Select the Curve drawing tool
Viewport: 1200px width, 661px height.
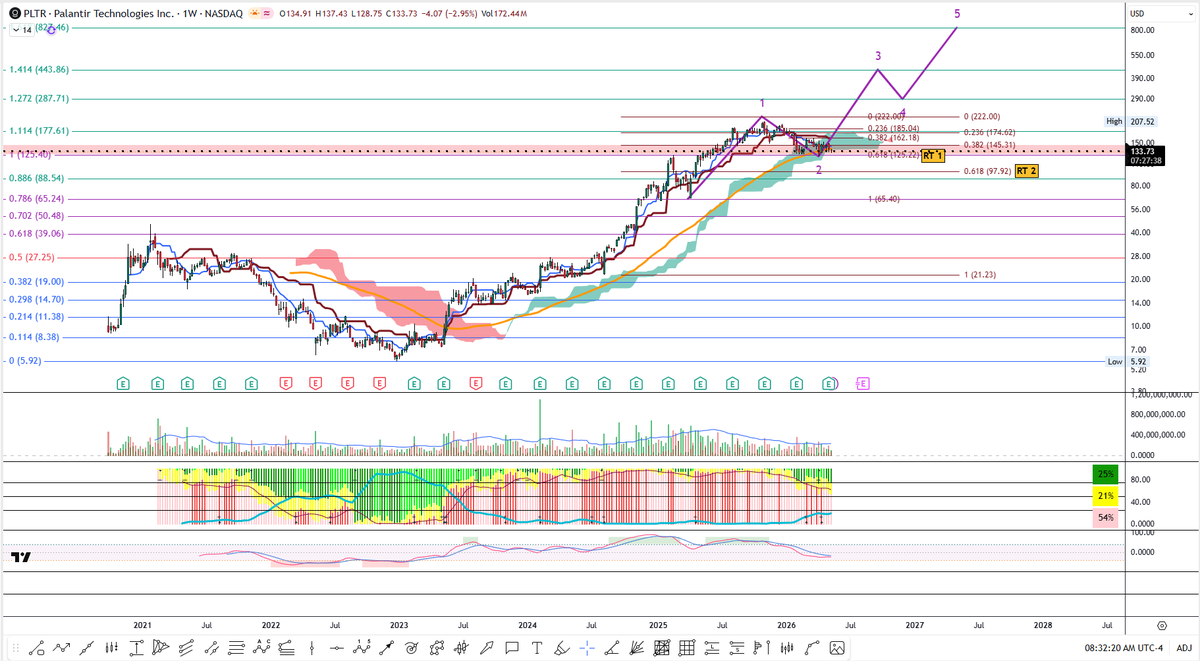811,648
